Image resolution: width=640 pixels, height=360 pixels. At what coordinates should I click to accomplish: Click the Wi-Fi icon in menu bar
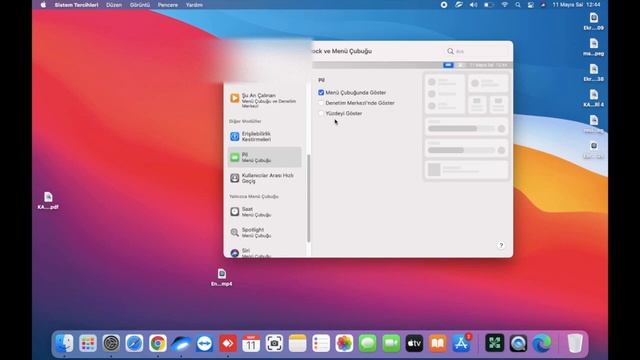505,5
